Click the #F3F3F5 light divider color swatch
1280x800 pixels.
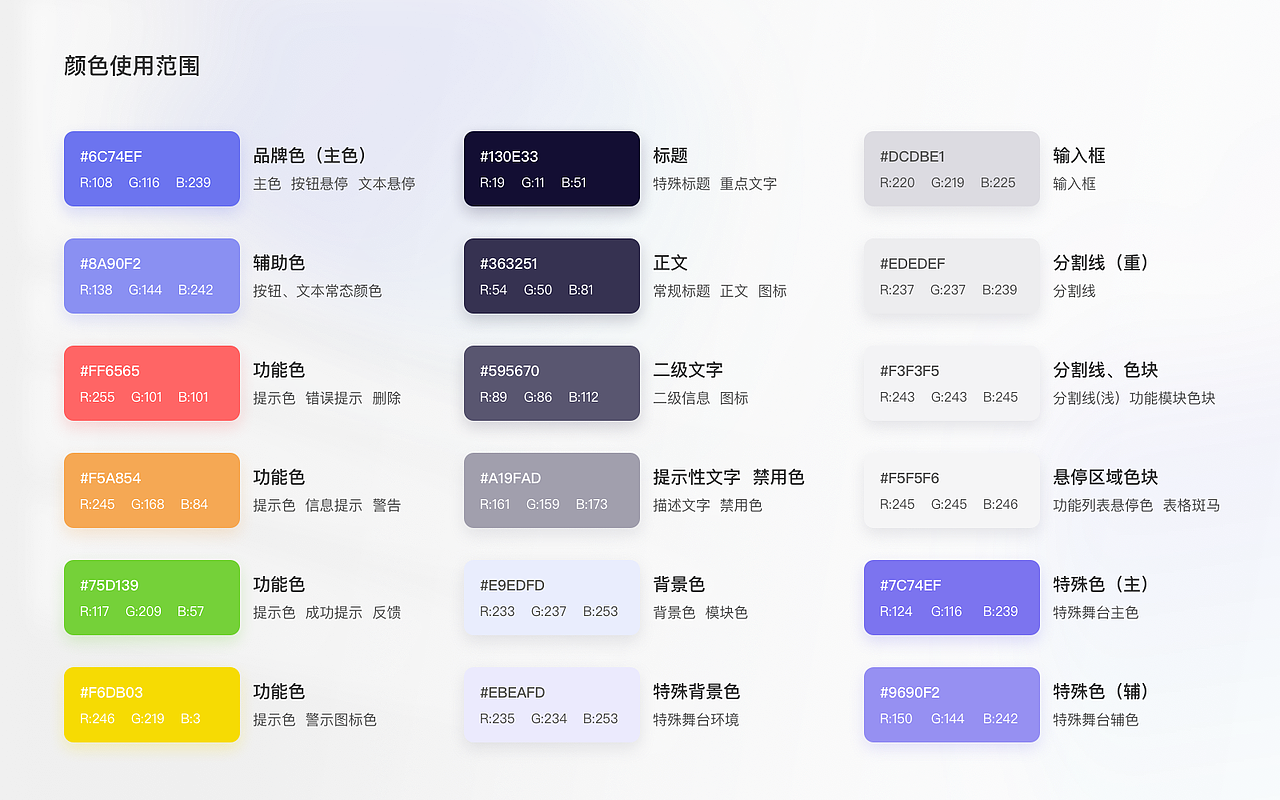[951, 383]
